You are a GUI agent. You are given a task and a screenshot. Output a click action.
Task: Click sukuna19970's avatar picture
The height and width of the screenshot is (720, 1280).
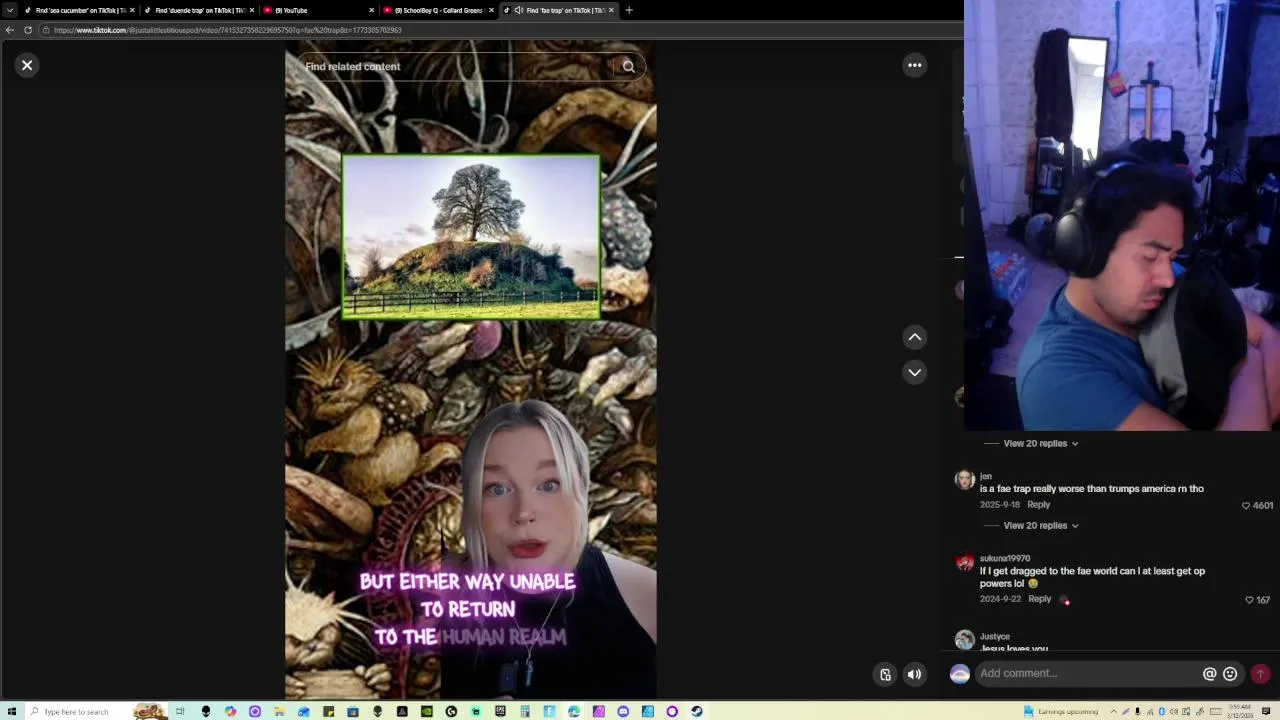[x=964, y=562]
